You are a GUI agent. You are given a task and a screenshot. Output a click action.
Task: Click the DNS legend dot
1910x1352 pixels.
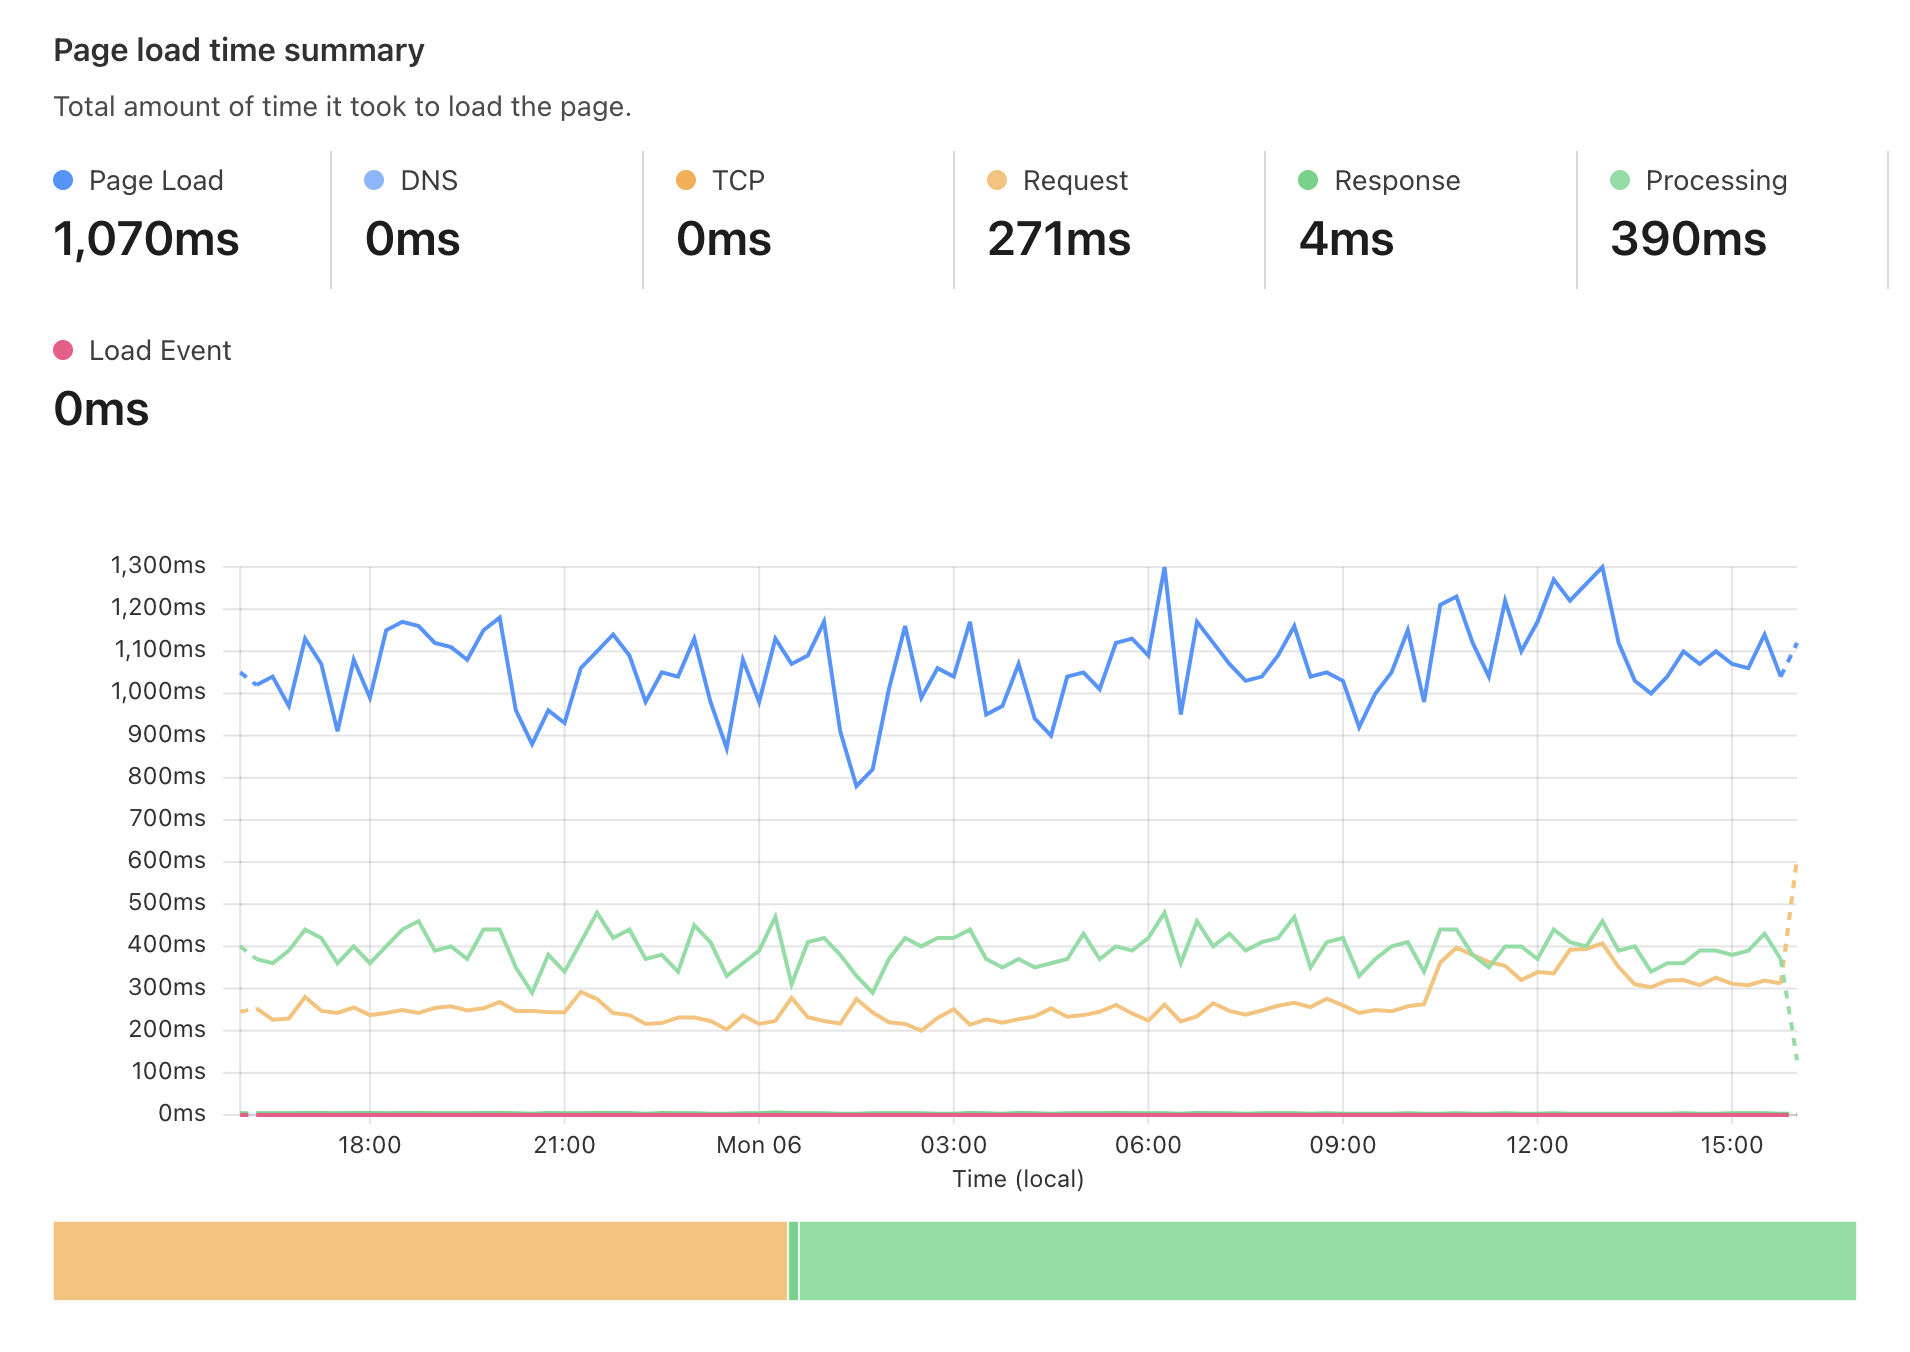[374, 180]
